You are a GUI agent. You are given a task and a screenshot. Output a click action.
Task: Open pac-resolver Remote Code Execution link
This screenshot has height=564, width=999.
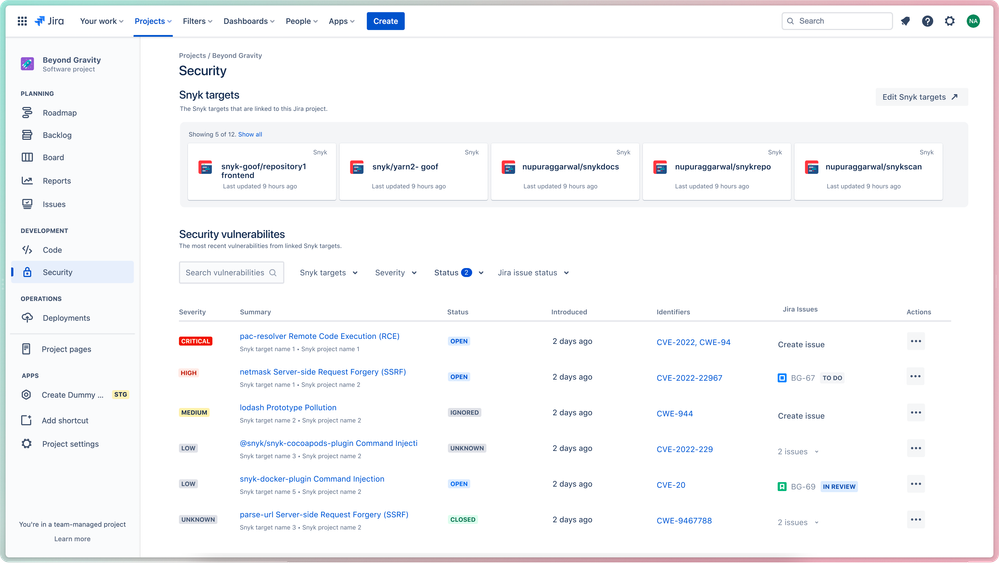(x=319, y=336)
